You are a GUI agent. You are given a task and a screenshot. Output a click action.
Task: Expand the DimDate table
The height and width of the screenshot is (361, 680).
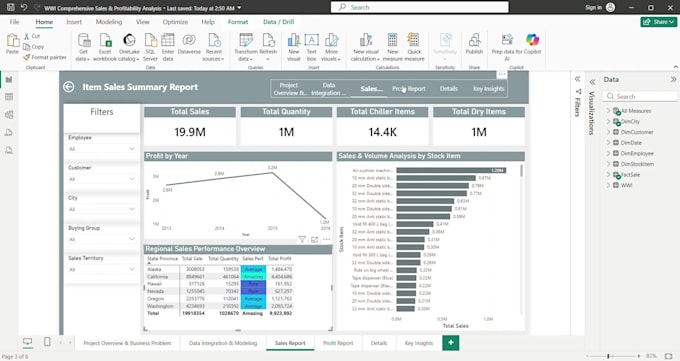608,142
